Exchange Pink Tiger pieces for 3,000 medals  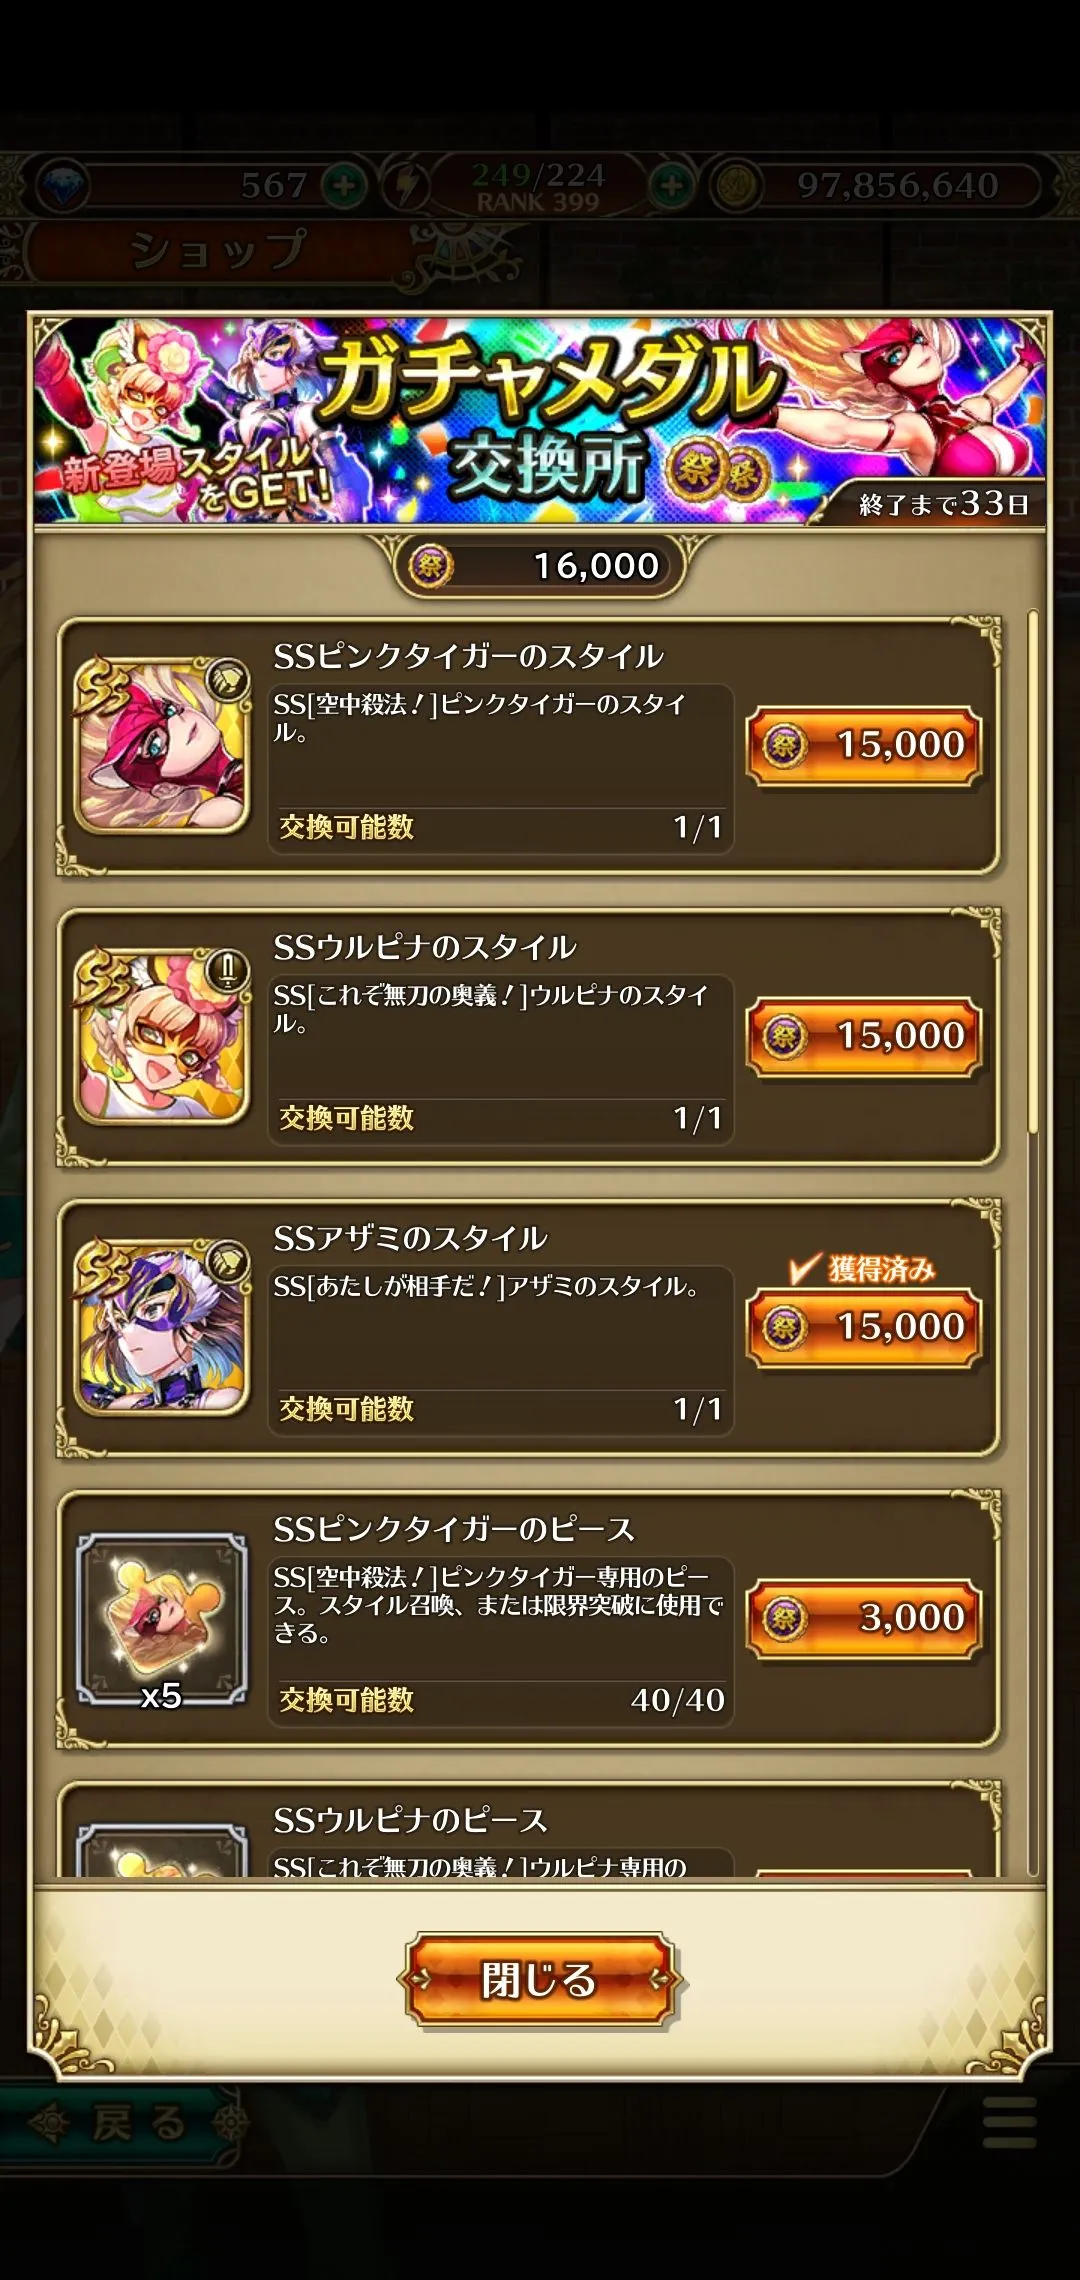coord(864,1618)
